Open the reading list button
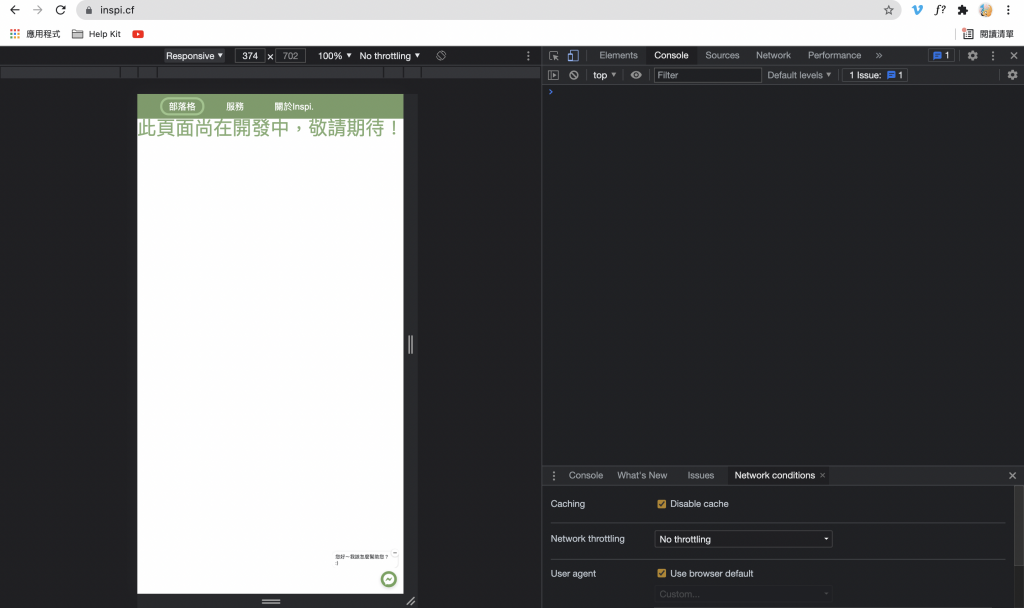1024x608 pixels. tap(988, 34)
